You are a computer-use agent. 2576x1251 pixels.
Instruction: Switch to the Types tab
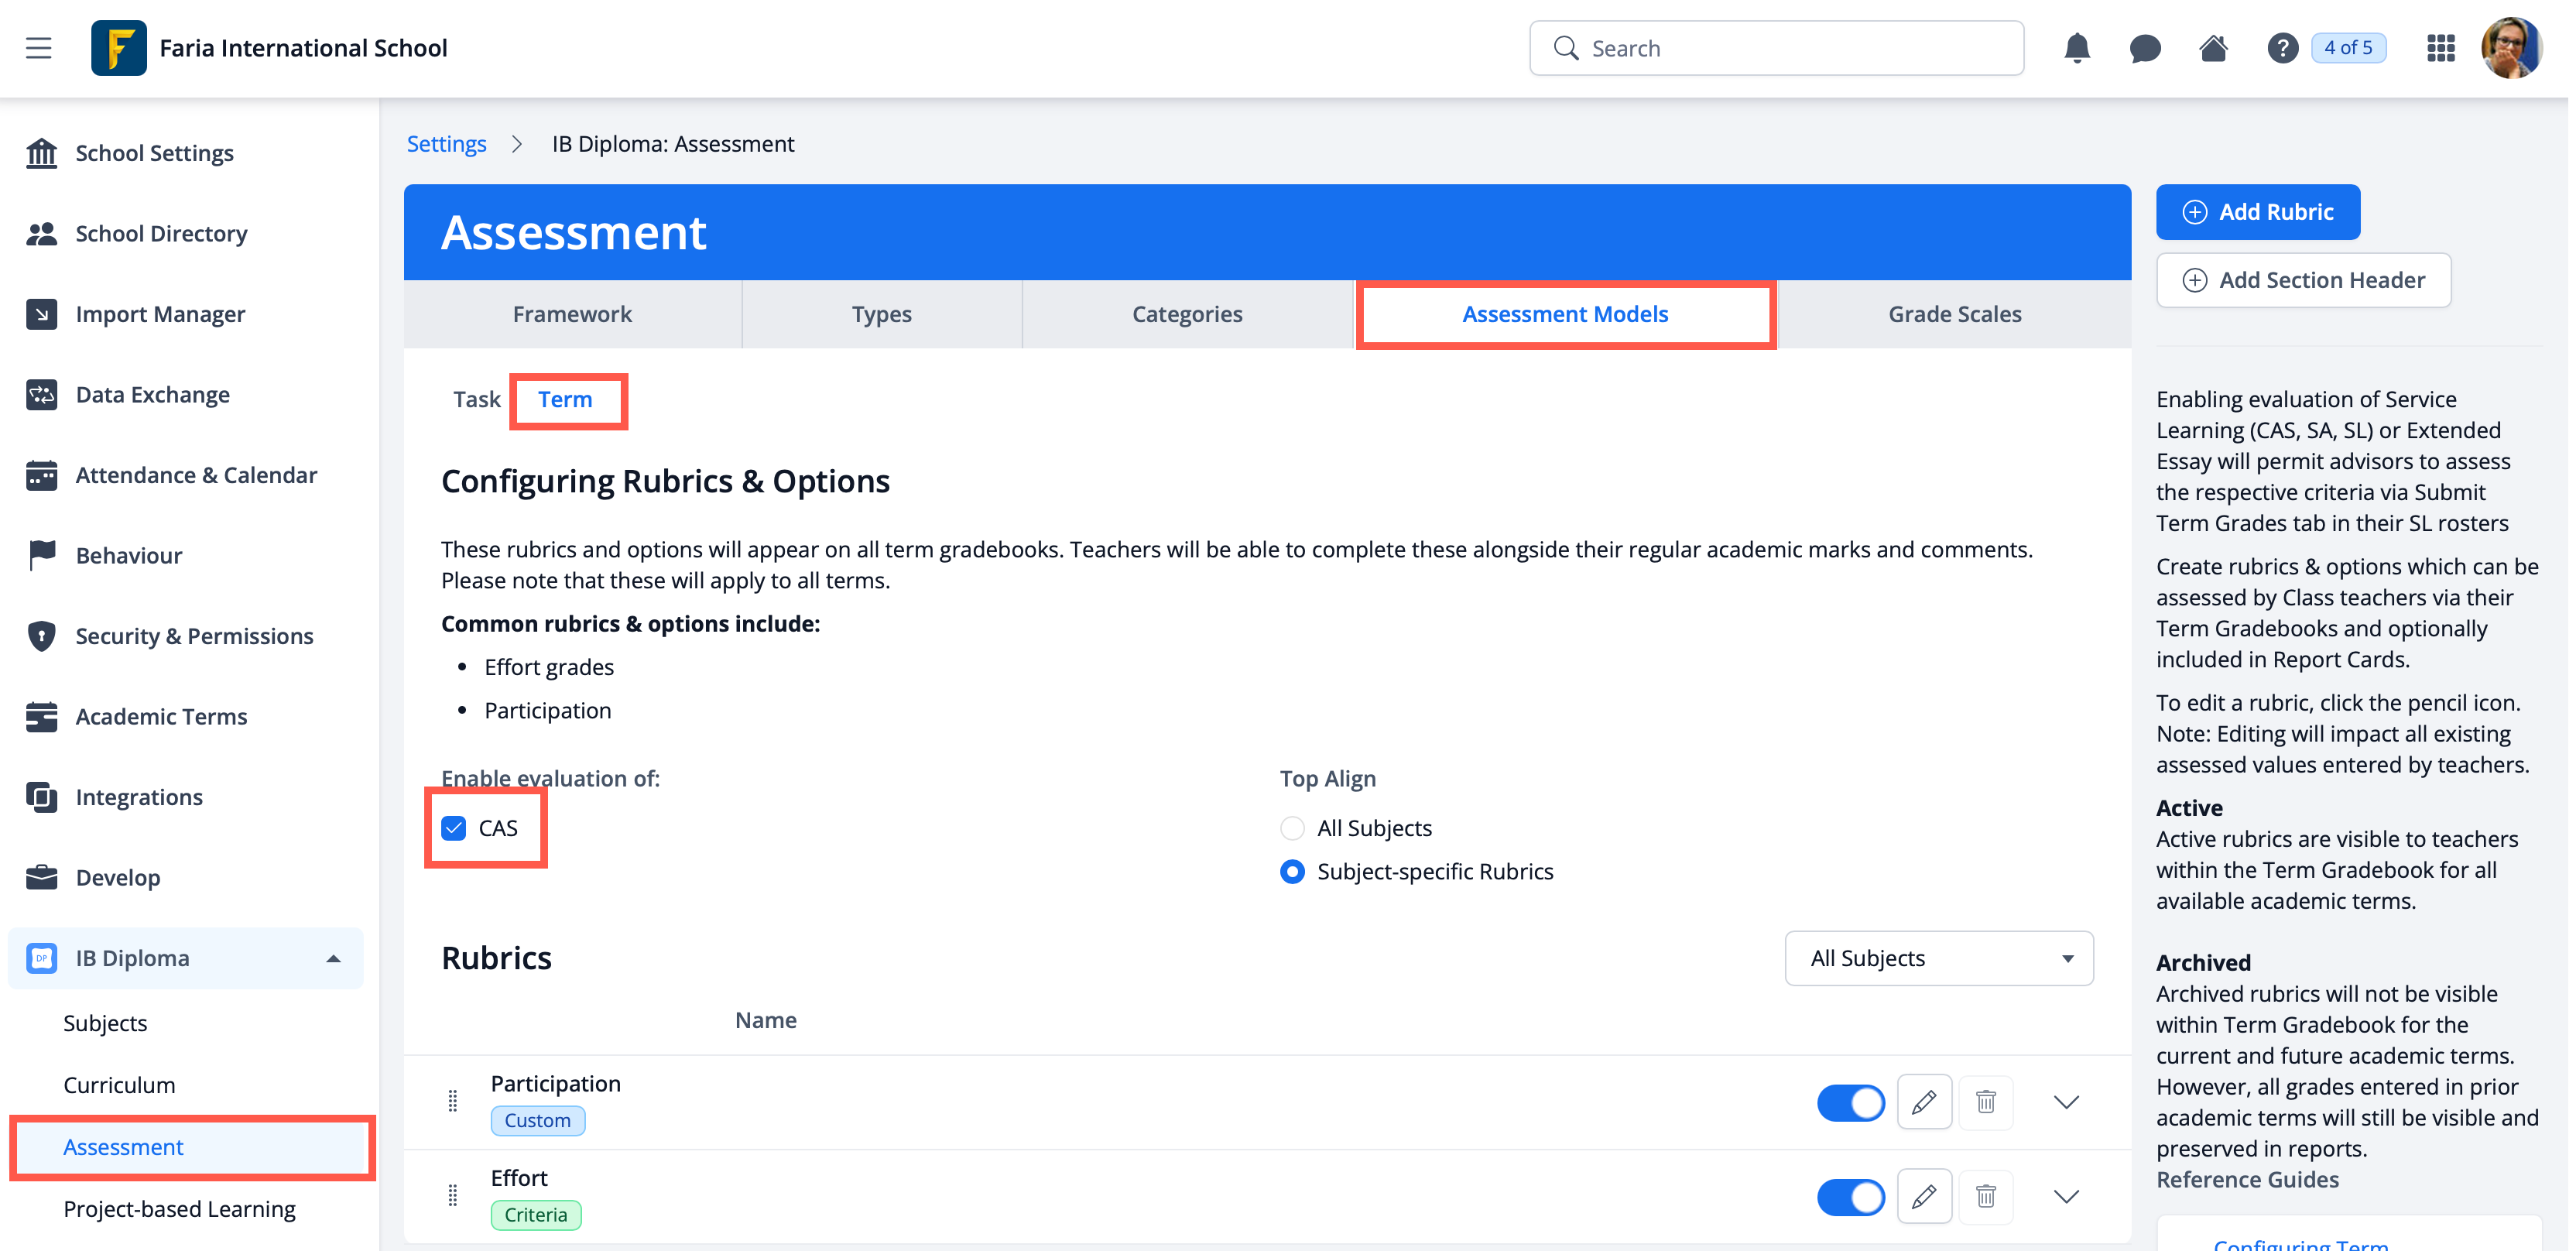(x=881, y=314)
